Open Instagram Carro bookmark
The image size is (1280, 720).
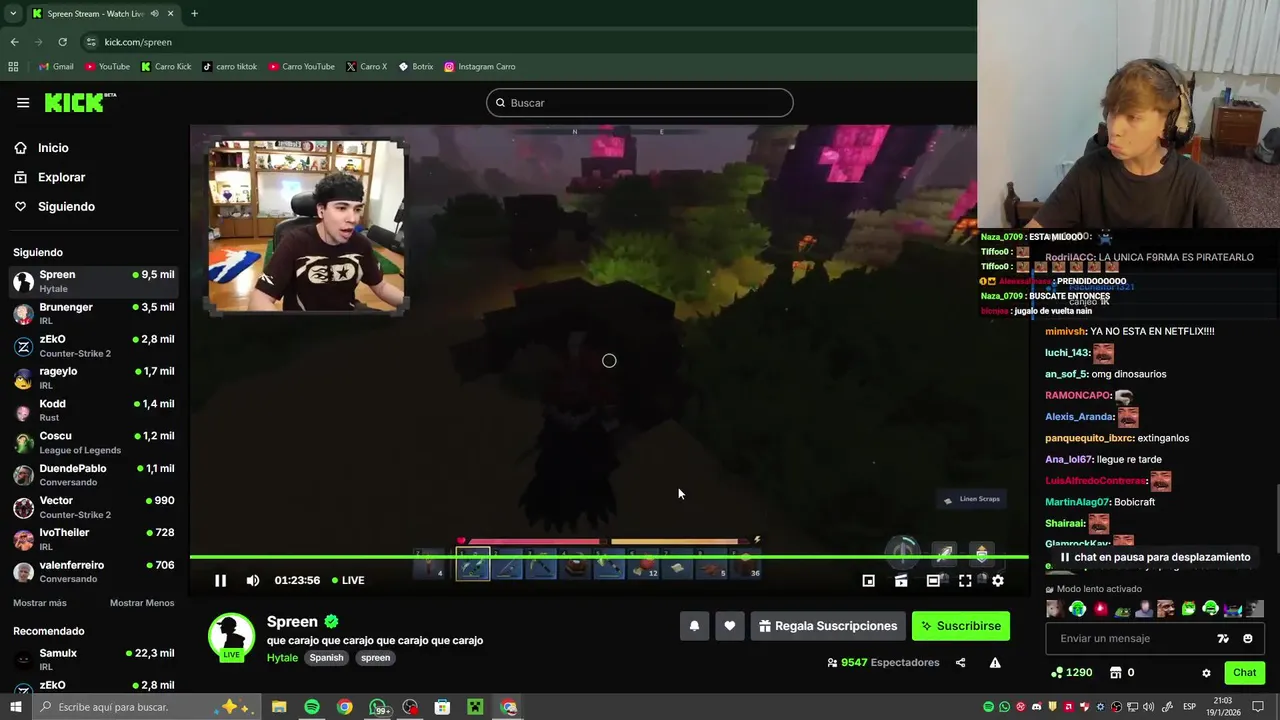click(480, 67)
